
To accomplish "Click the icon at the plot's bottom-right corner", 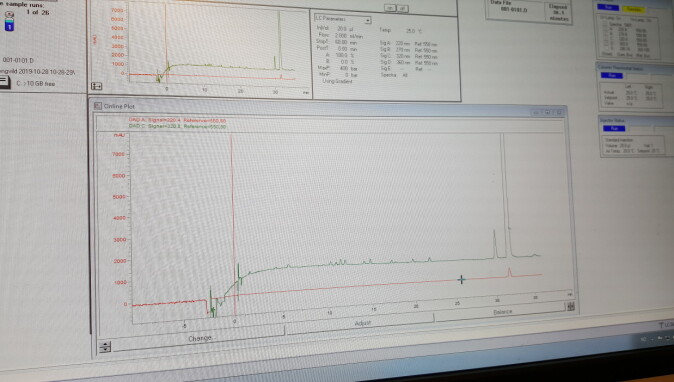I will (x=571, y=306).
